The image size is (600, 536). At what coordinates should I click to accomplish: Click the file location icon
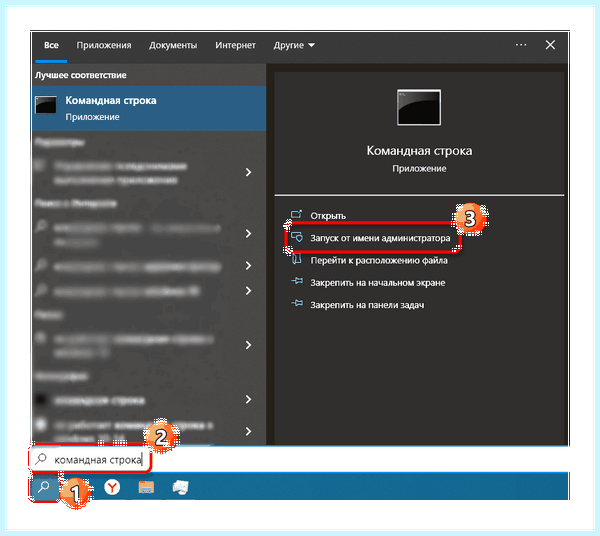coord(297,259)
